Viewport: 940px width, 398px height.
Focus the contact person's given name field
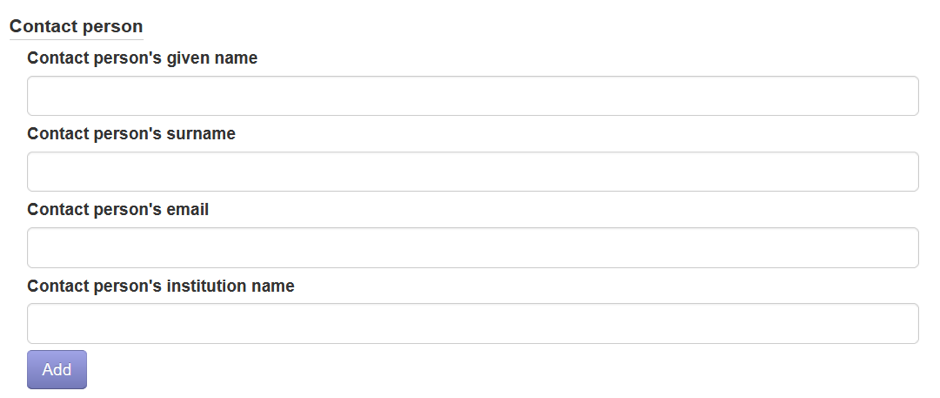[472, 96]
